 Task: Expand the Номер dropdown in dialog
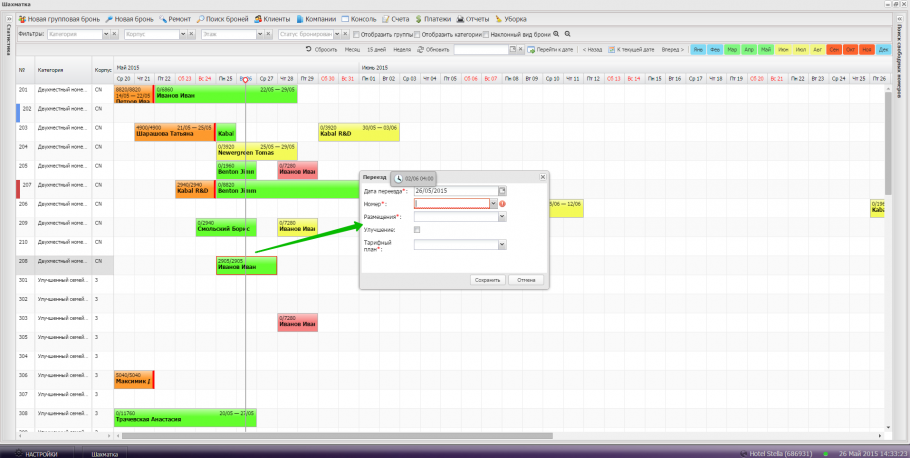[x=493, y=203]
